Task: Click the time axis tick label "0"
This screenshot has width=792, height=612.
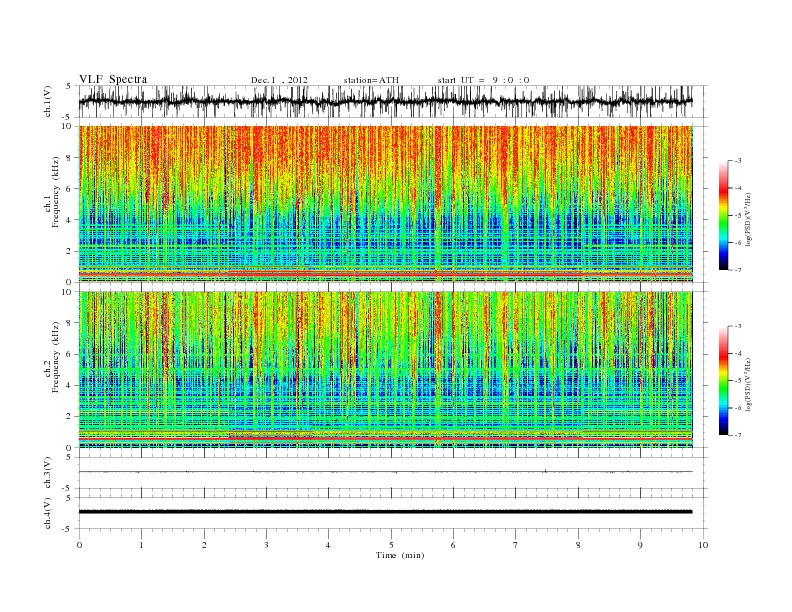Action: coord(79,545)
